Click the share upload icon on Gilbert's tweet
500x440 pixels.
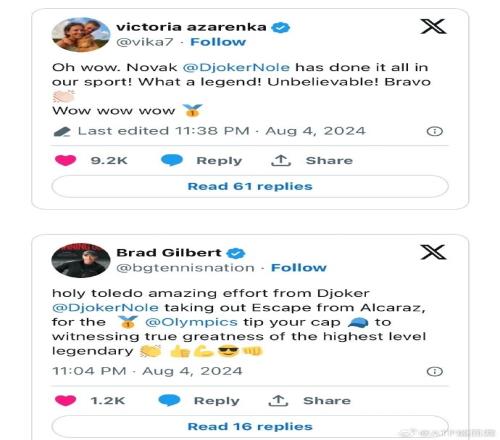[x=278, y=400]
